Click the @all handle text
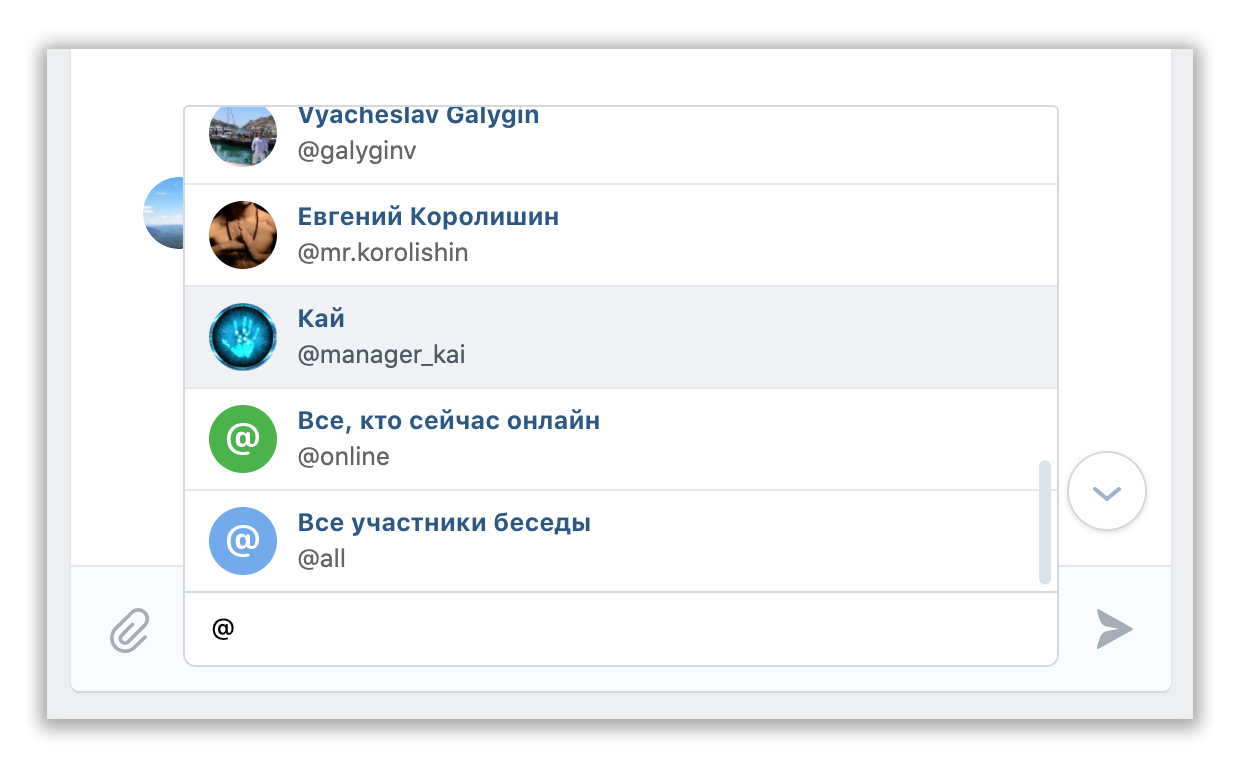 coord(321,559)
